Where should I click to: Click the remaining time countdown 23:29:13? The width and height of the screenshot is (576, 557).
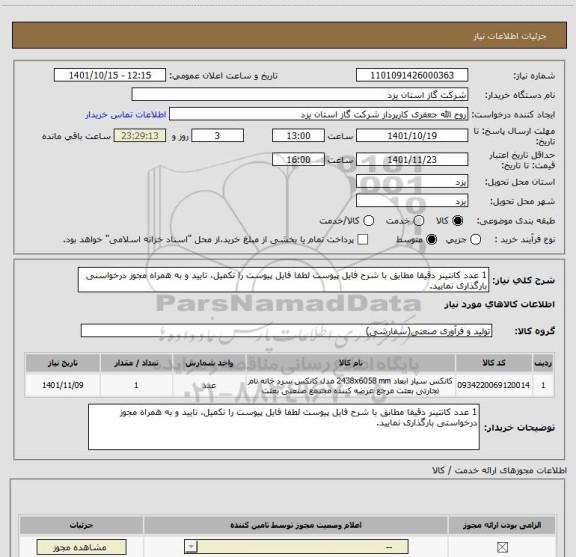pyautogui.click(x=140, y=136)
